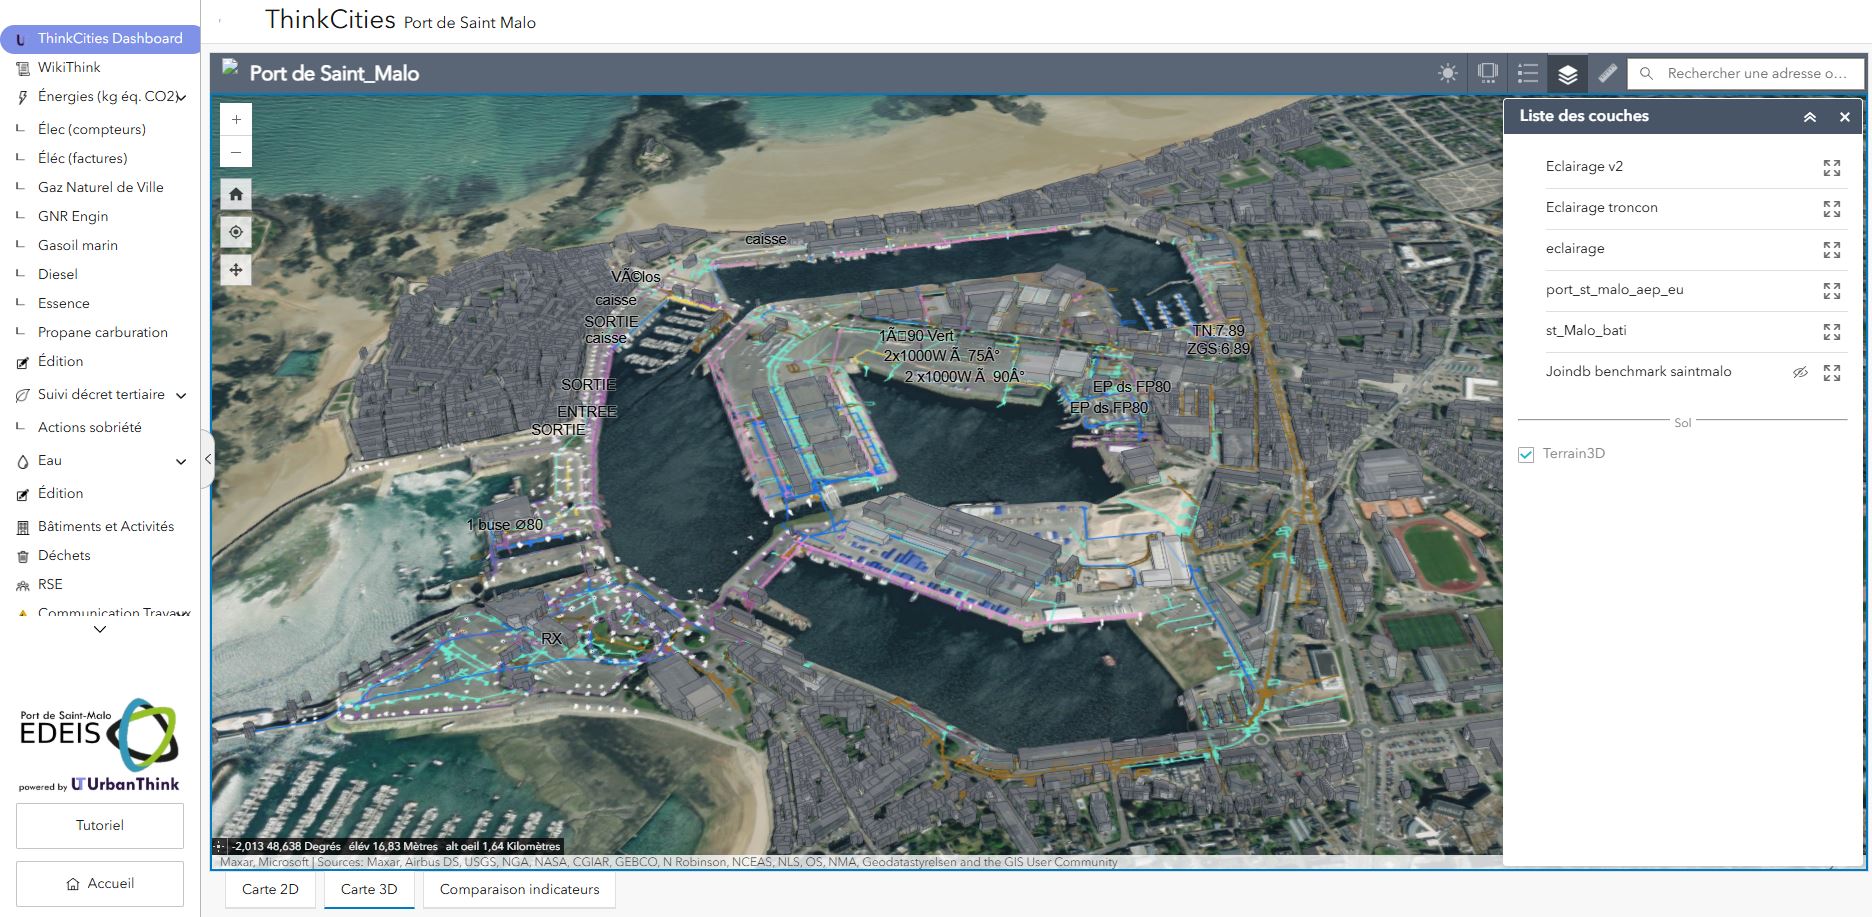The height and width of the screenshot is (917, 1872).
Task: Zoom in with the plus button
Action: point(236,119)
